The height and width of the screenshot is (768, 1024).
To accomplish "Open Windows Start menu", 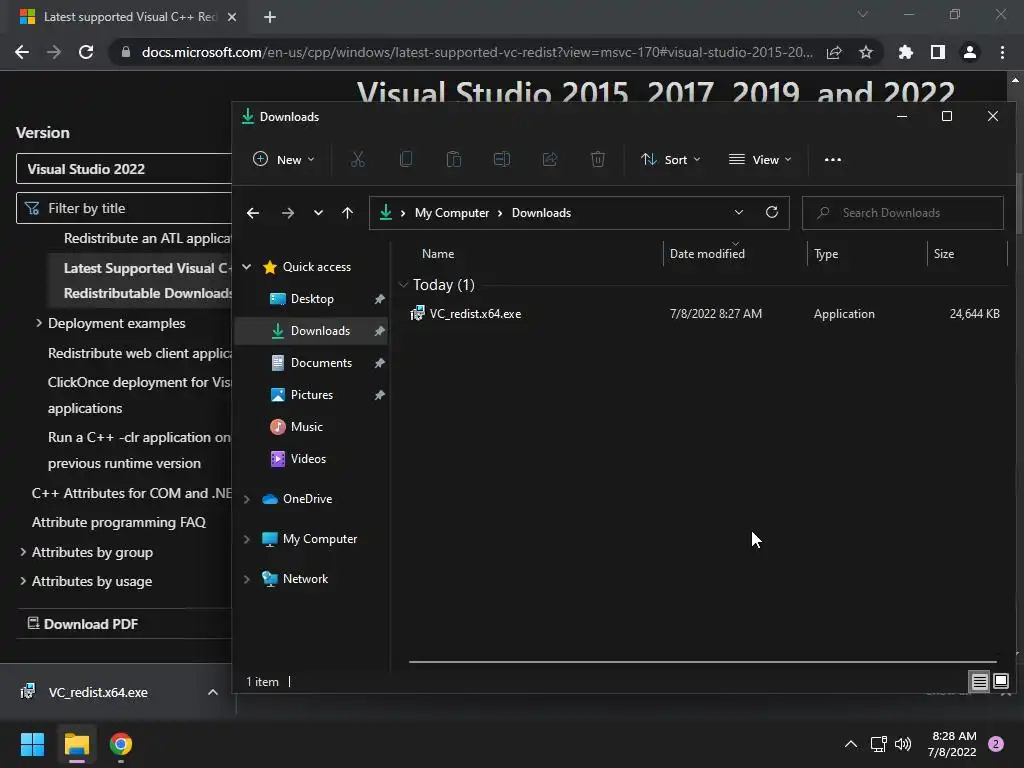I will pyautogui.click(x=32, y=744).
